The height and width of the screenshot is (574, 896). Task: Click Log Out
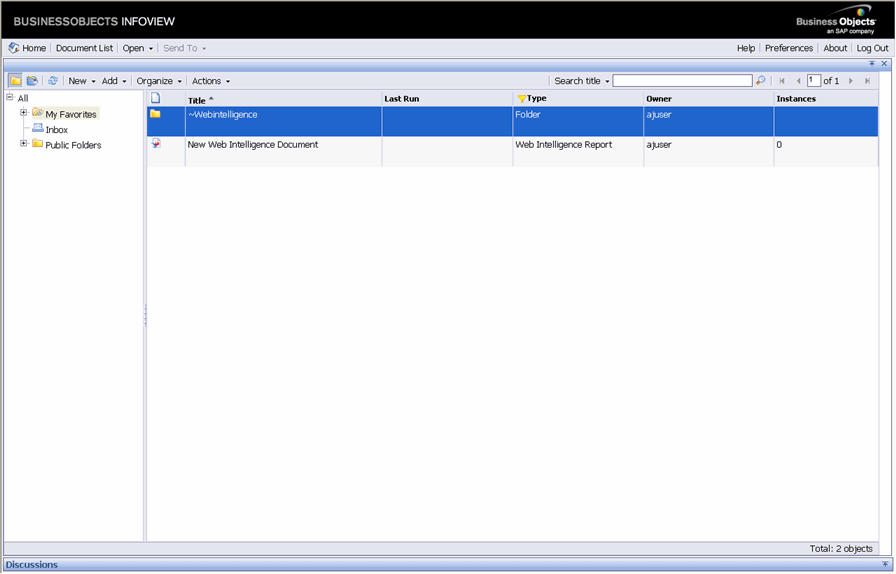pyautogui.click(x=873, y=48)
